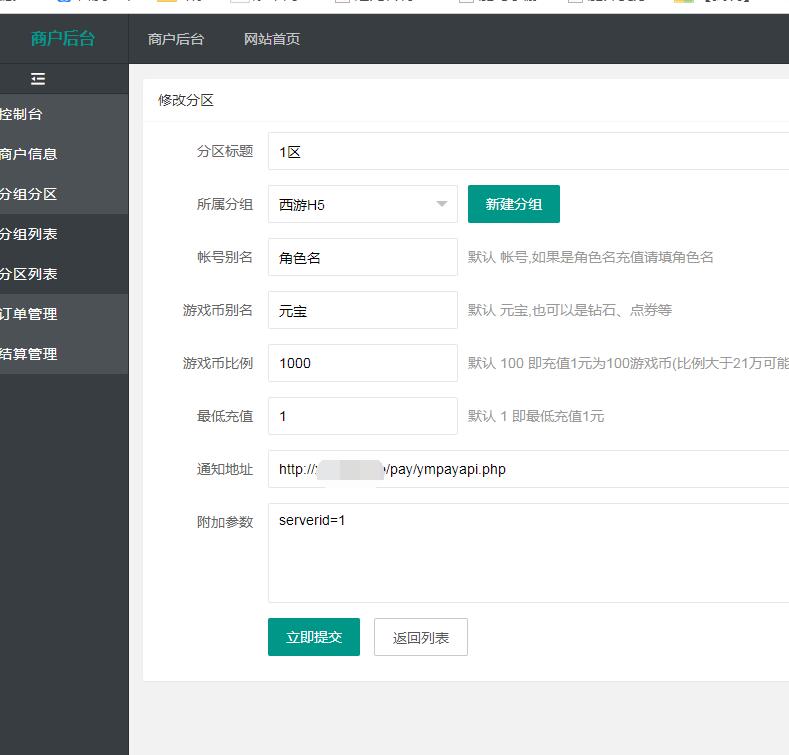Click the dropdown arrow in 所属分组
The image size is (789, 755).
442,204
